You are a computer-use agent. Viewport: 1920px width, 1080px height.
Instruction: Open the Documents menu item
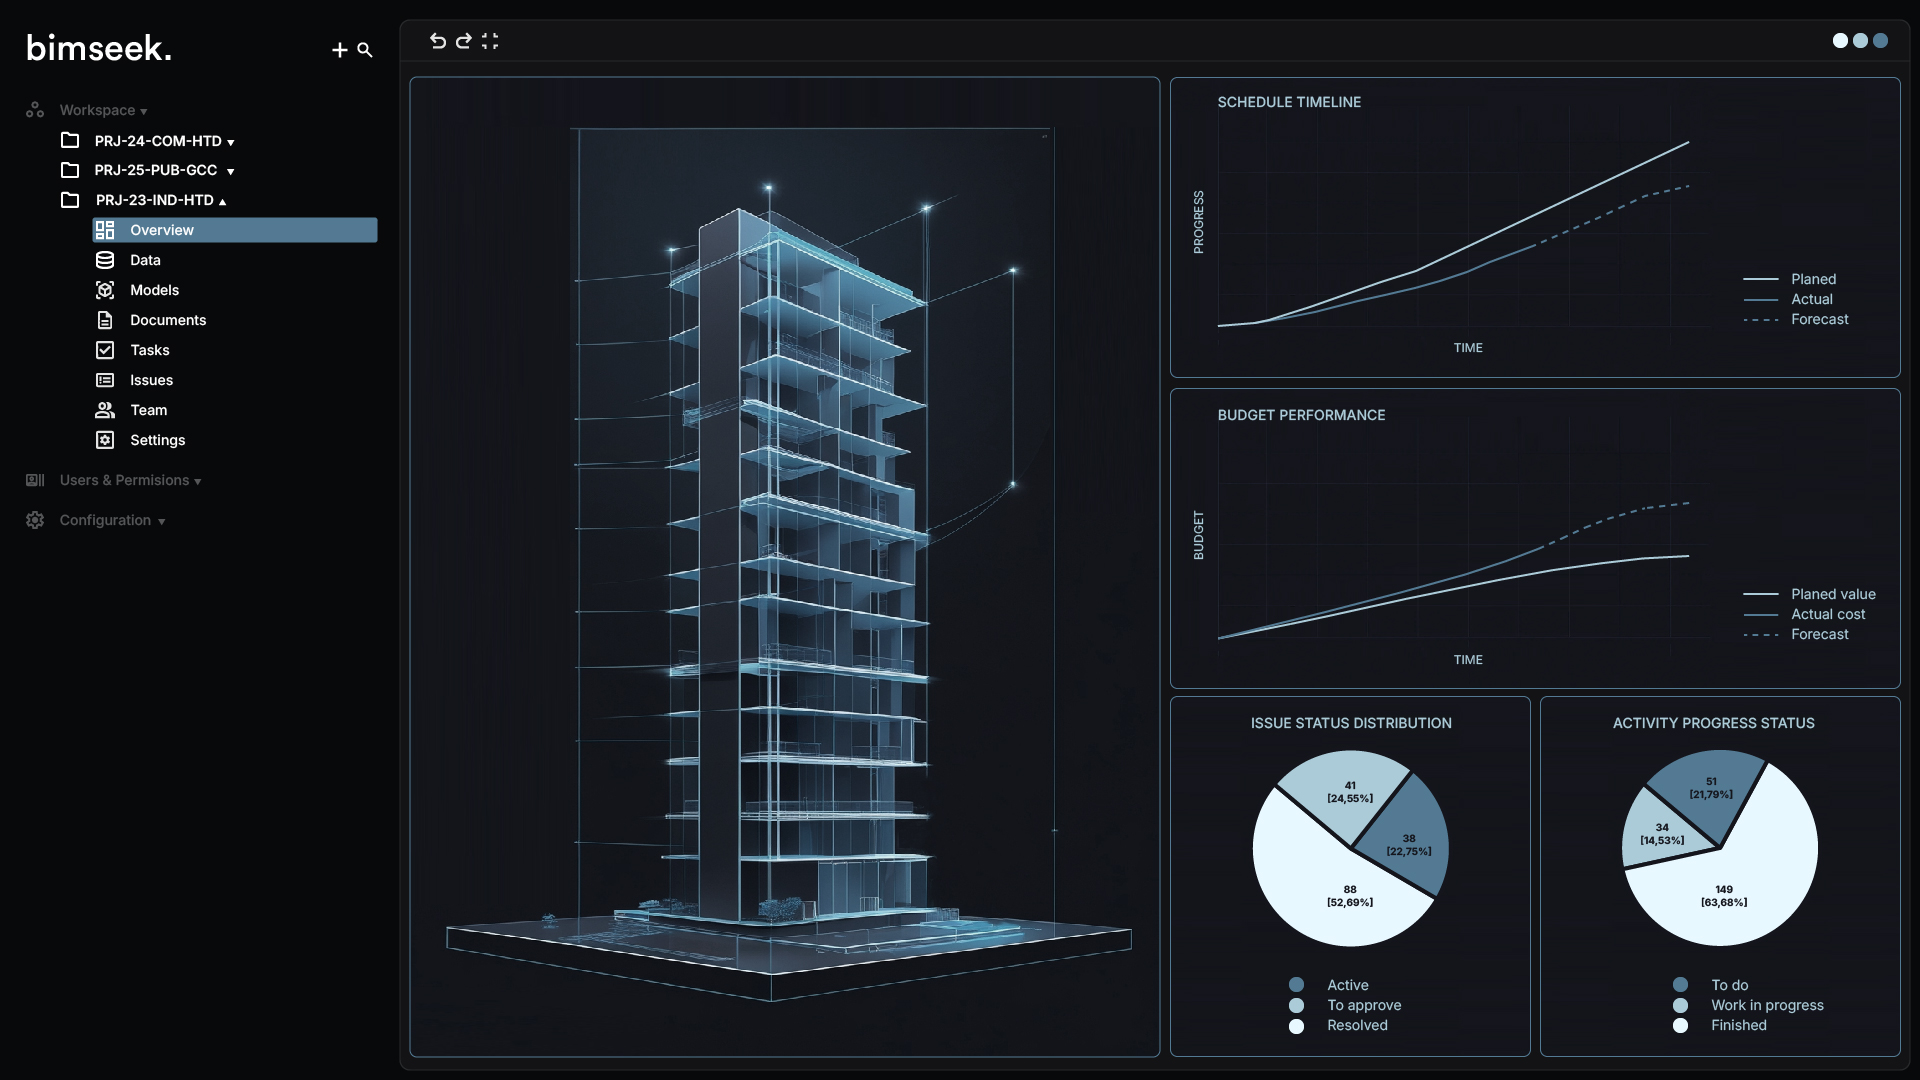(167, 320)
